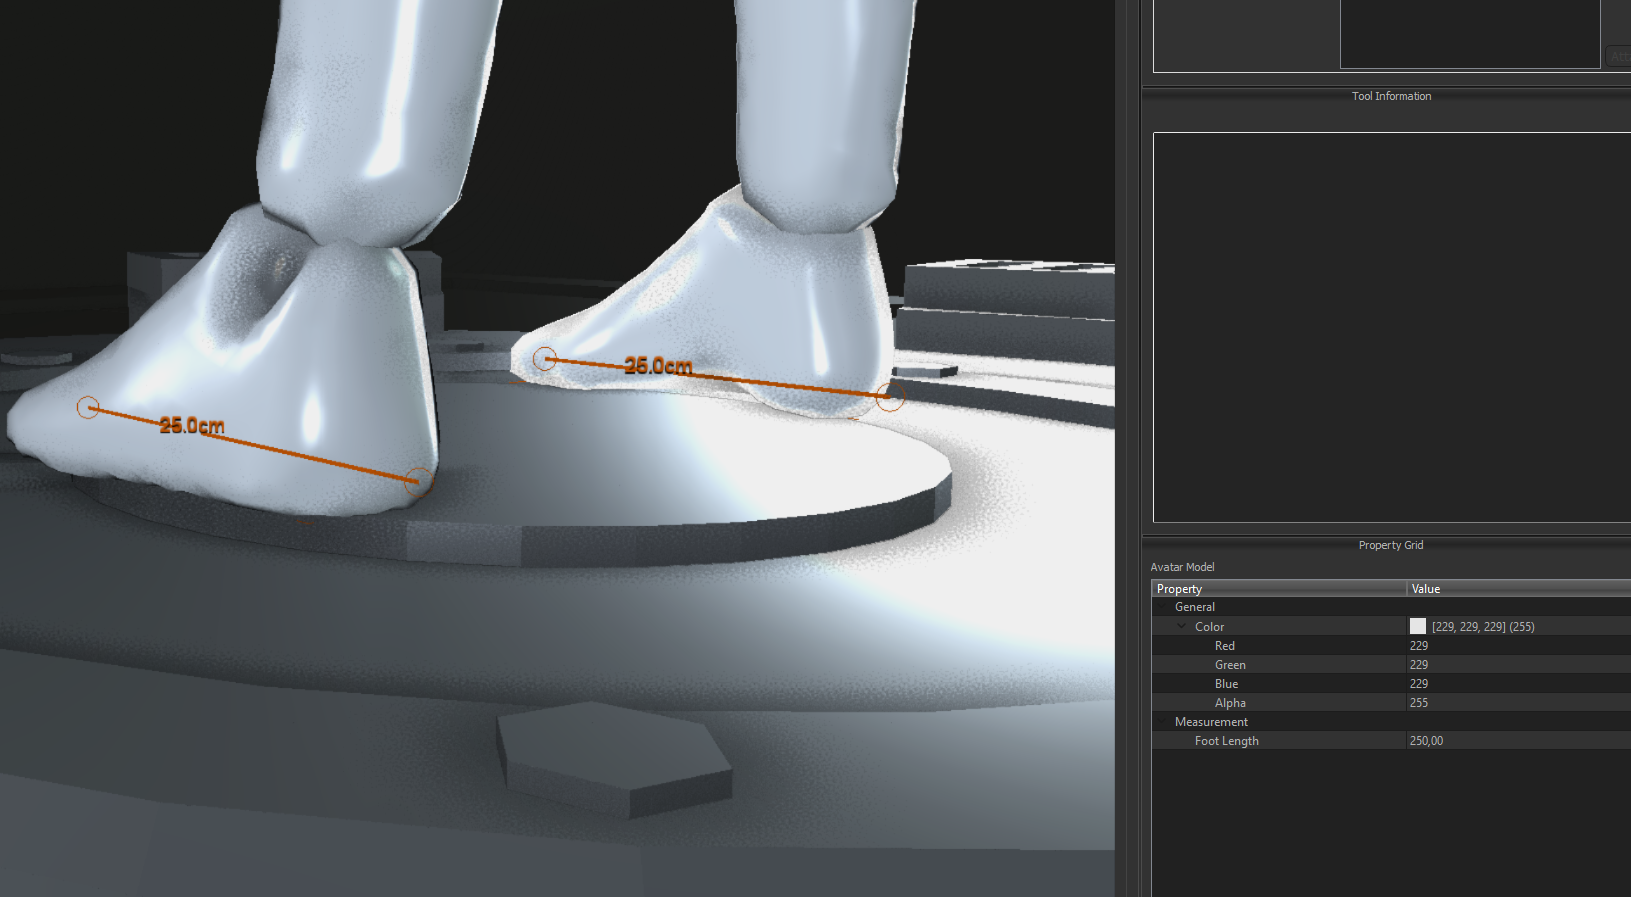Click the background foot's 25.0cm label

pos(658,366)
